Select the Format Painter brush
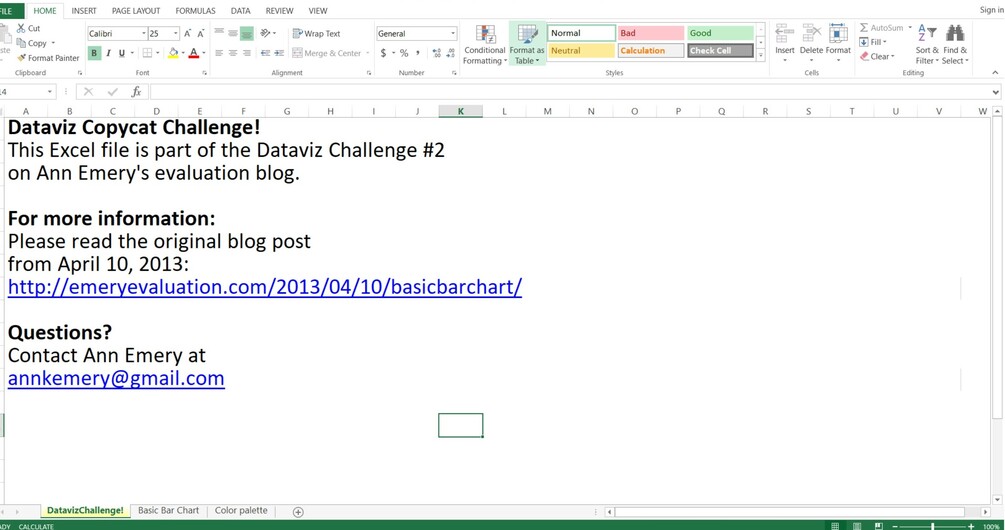The width and height of the screenshot is (1005, 530). pyautogui.click(x=21, y=58)
